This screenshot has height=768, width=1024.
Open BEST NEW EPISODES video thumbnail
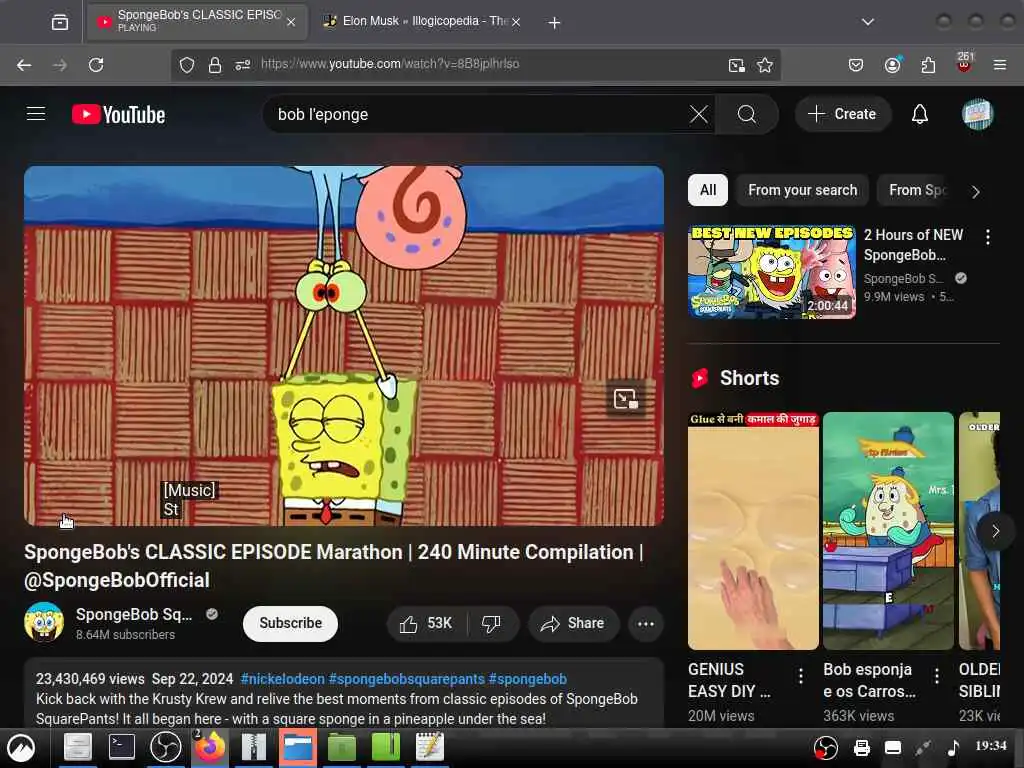[x=771, y=272]
